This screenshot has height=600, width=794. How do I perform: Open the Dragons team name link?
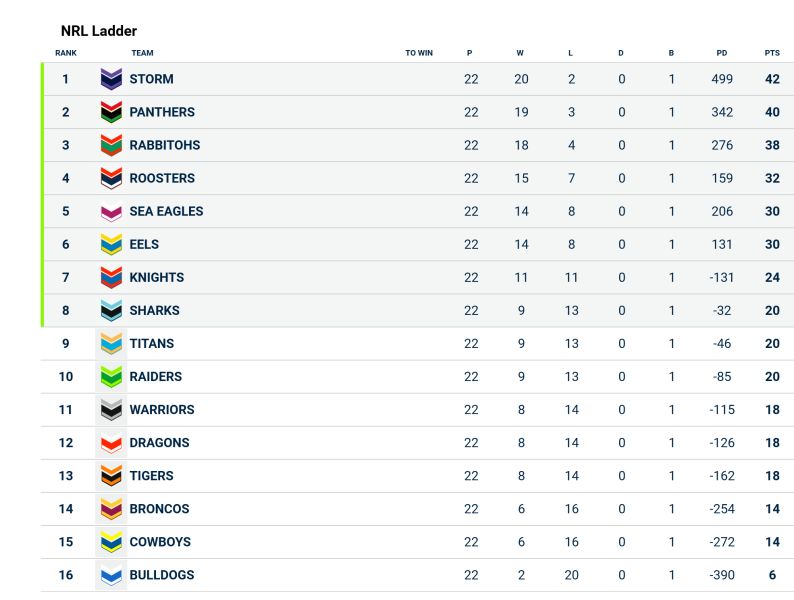pos(160,443)
